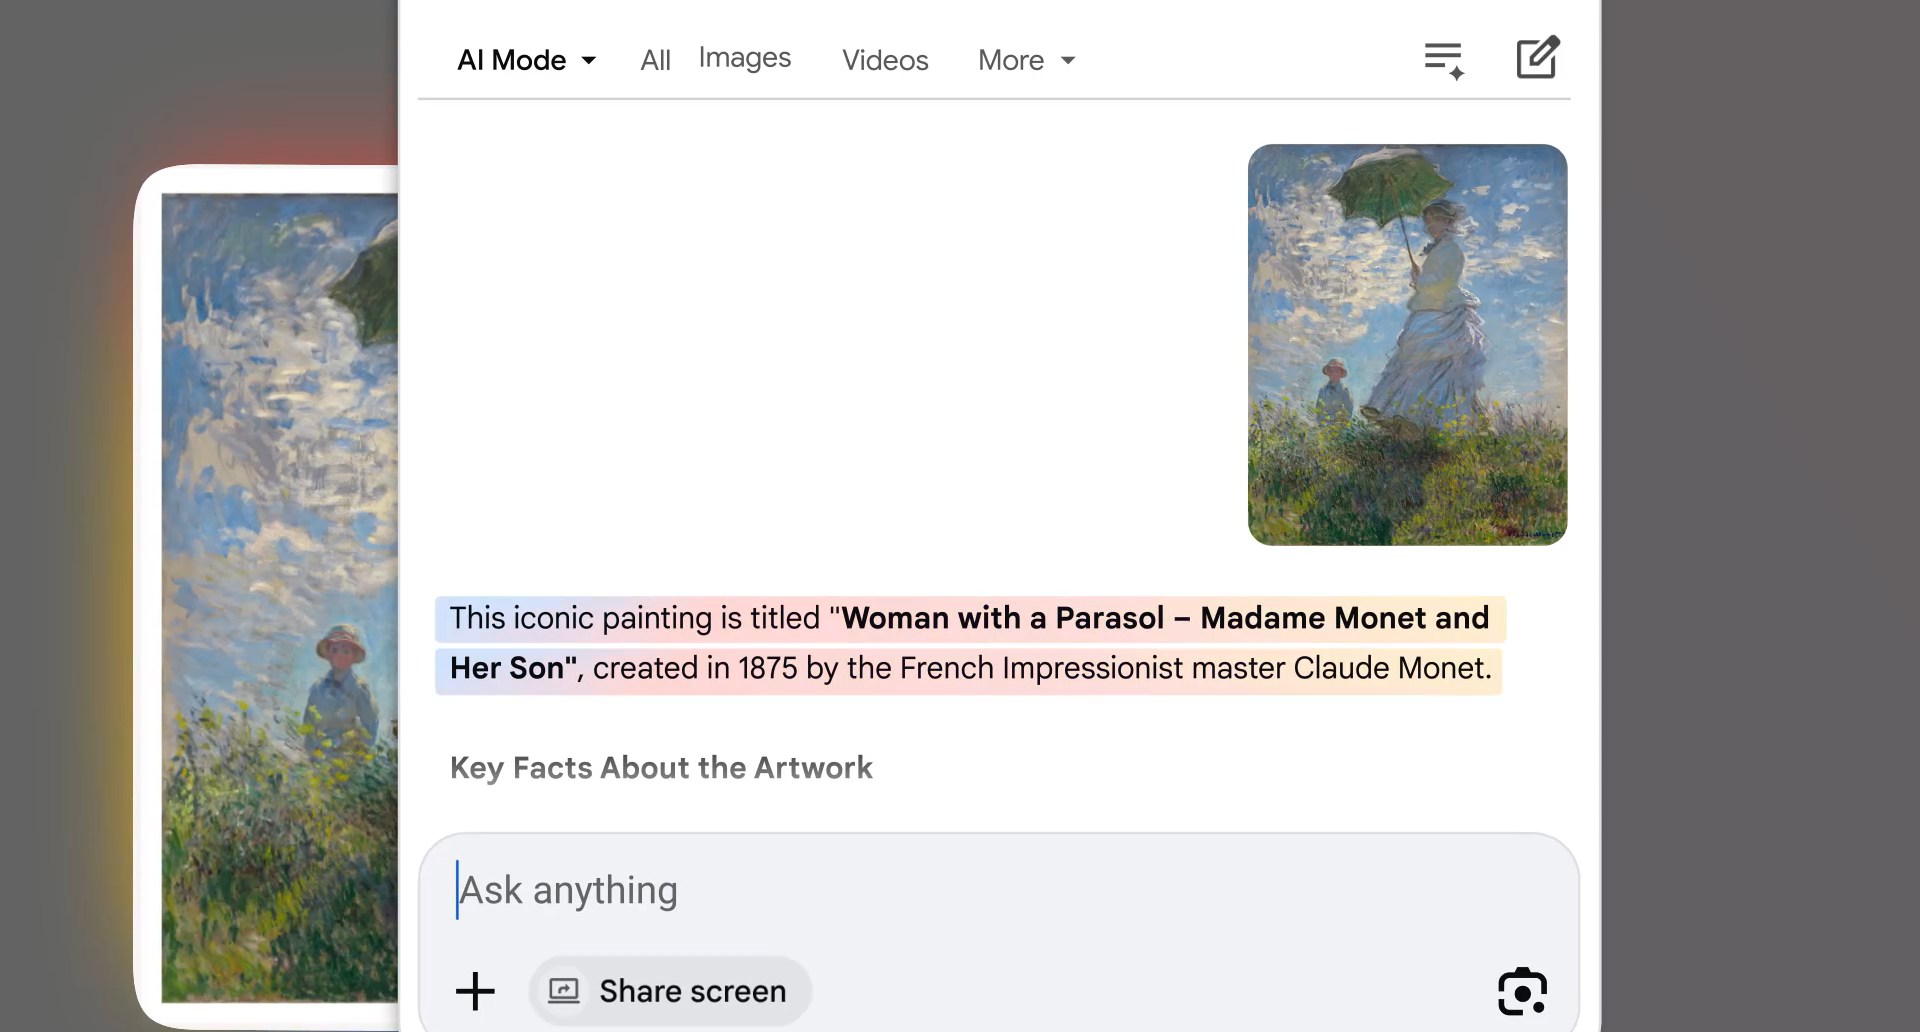Click the monitor icon inside Share screen
This screenshot has width=1920, height=1032.
click(x=564, y=991)
